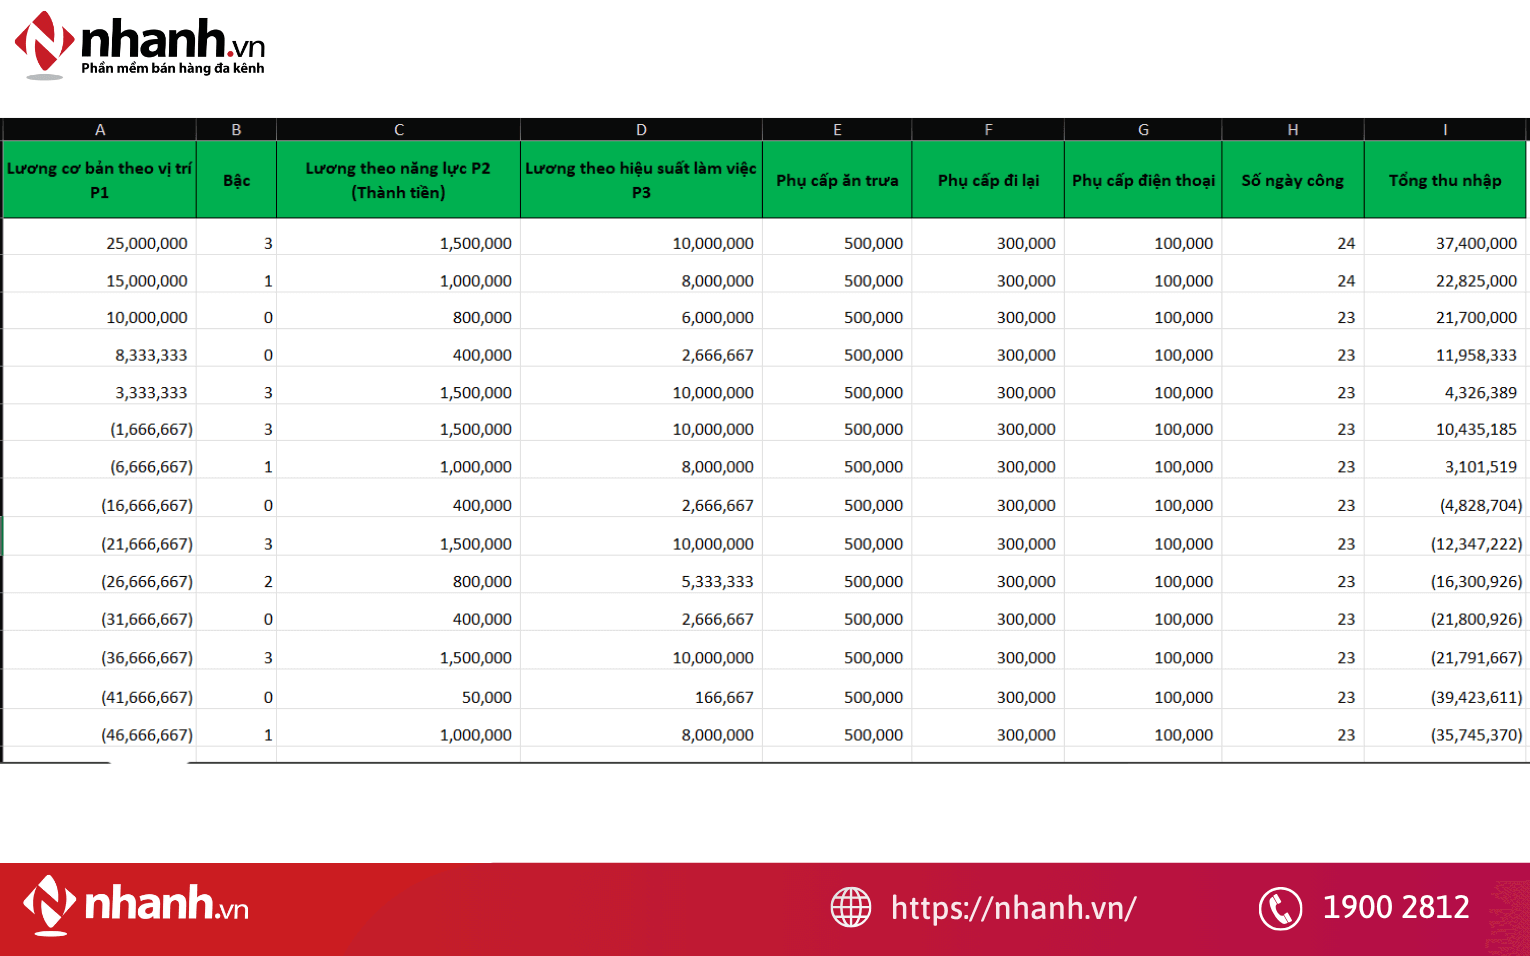This screenshot has height=956, width=1530.
Task: Select the 'Tổng thu nhập' header cell
Action: (1445, 180)
